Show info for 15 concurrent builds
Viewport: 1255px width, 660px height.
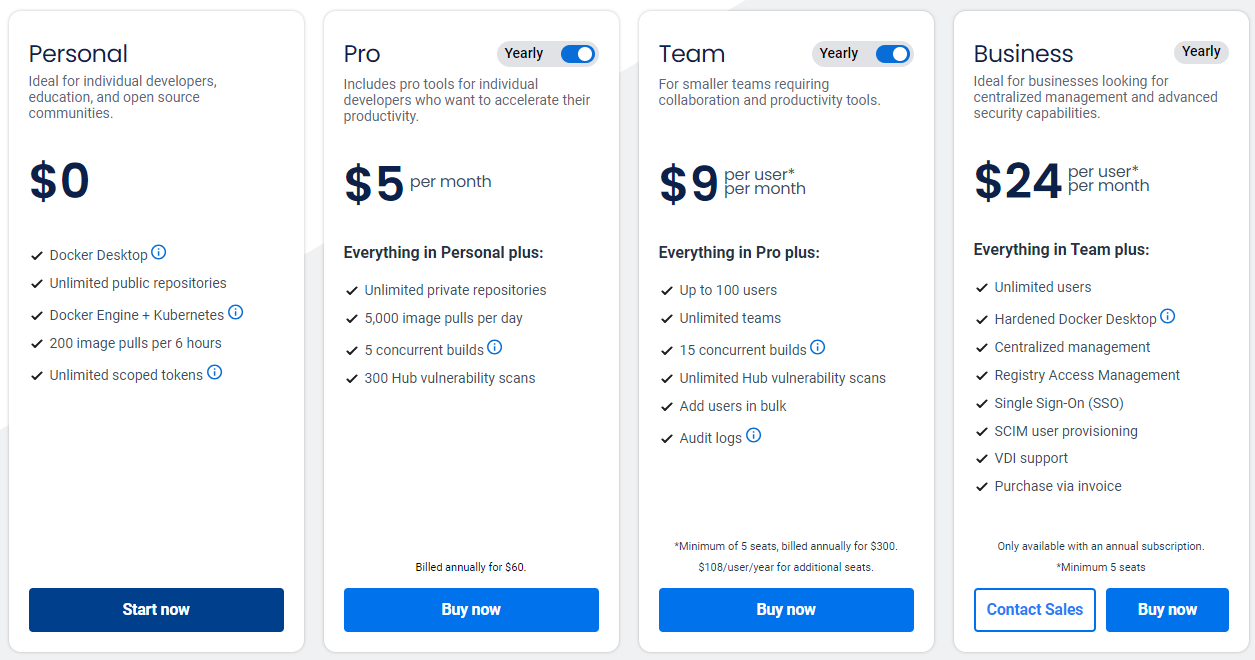(x=818, y=348)
